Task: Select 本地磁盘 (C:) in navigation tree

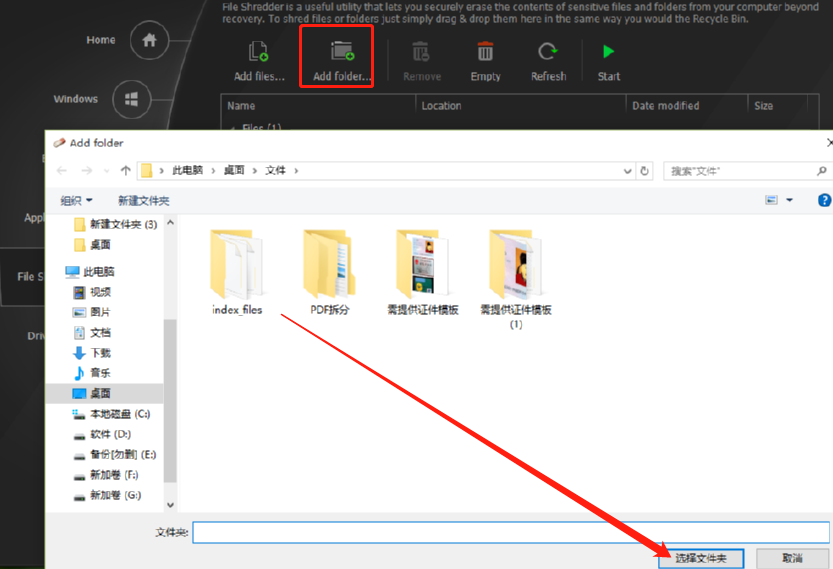Action: (119, 414)
